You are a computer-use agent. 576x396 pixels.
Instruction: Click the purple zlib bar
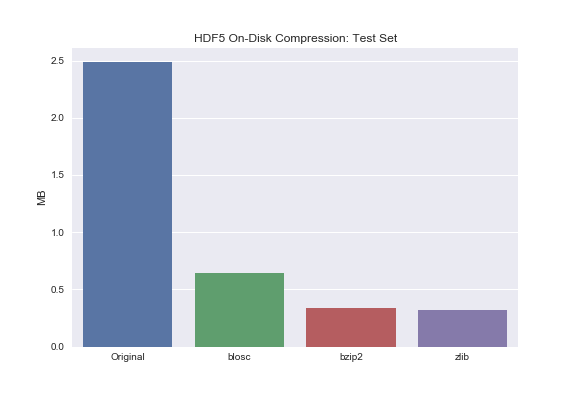462,328
